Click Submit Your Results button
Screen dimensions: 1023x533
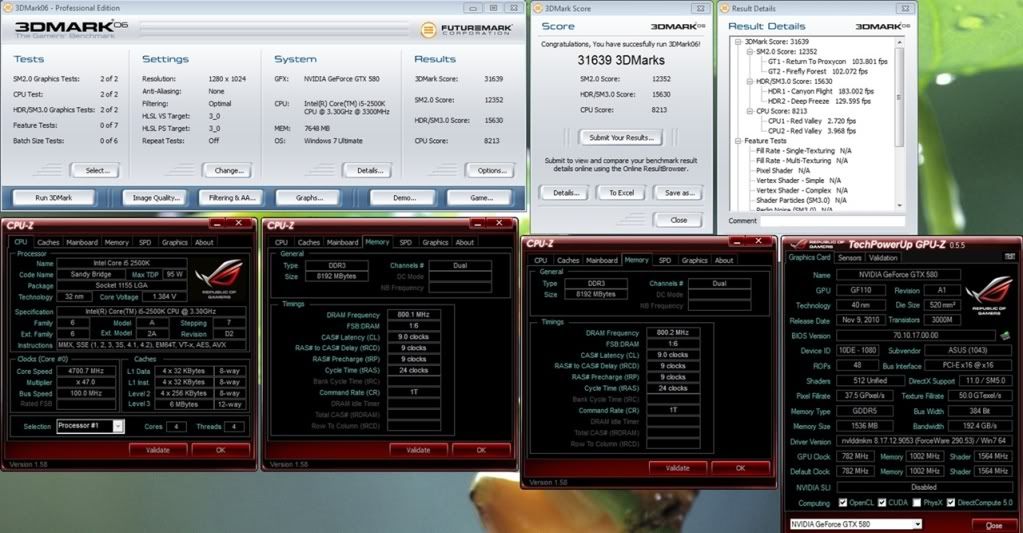click(621, 138)
